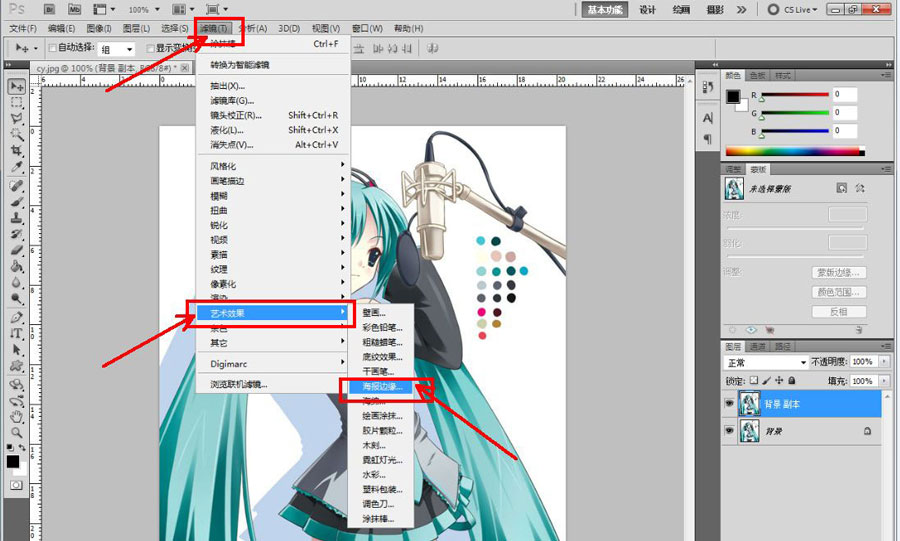
Task: Add a vector mask in Masks panel
Action: click(860, 188)
